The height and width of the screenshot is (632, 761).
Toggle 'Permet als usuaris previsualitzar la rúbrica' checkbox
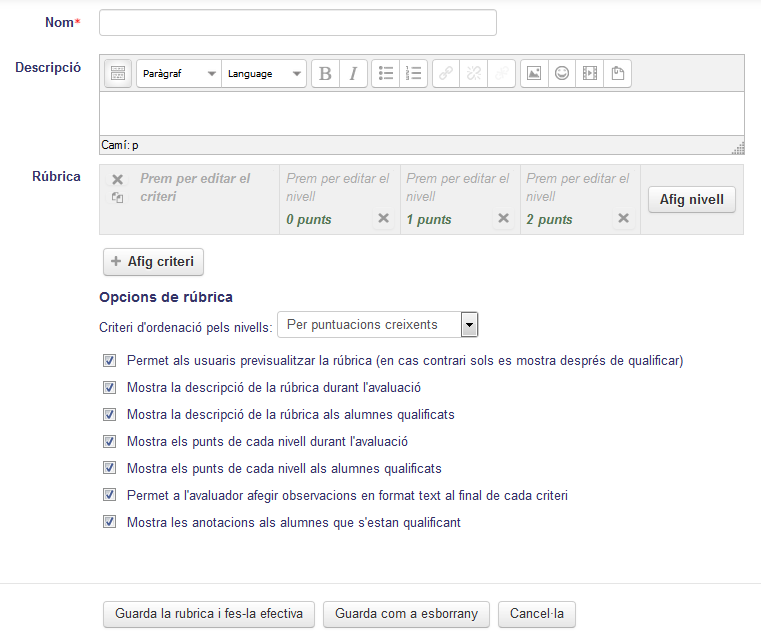(x=110, y=361)
